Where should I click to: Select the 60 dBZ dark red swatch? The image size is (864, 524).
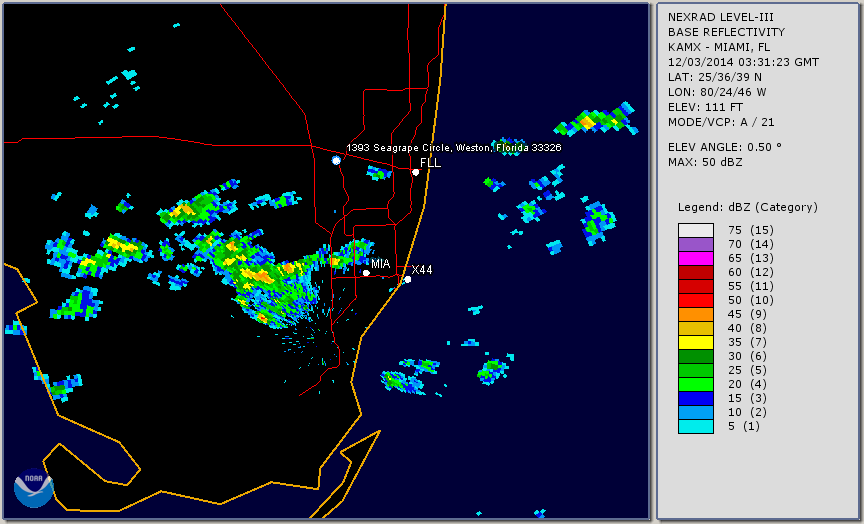pos(696,272)
